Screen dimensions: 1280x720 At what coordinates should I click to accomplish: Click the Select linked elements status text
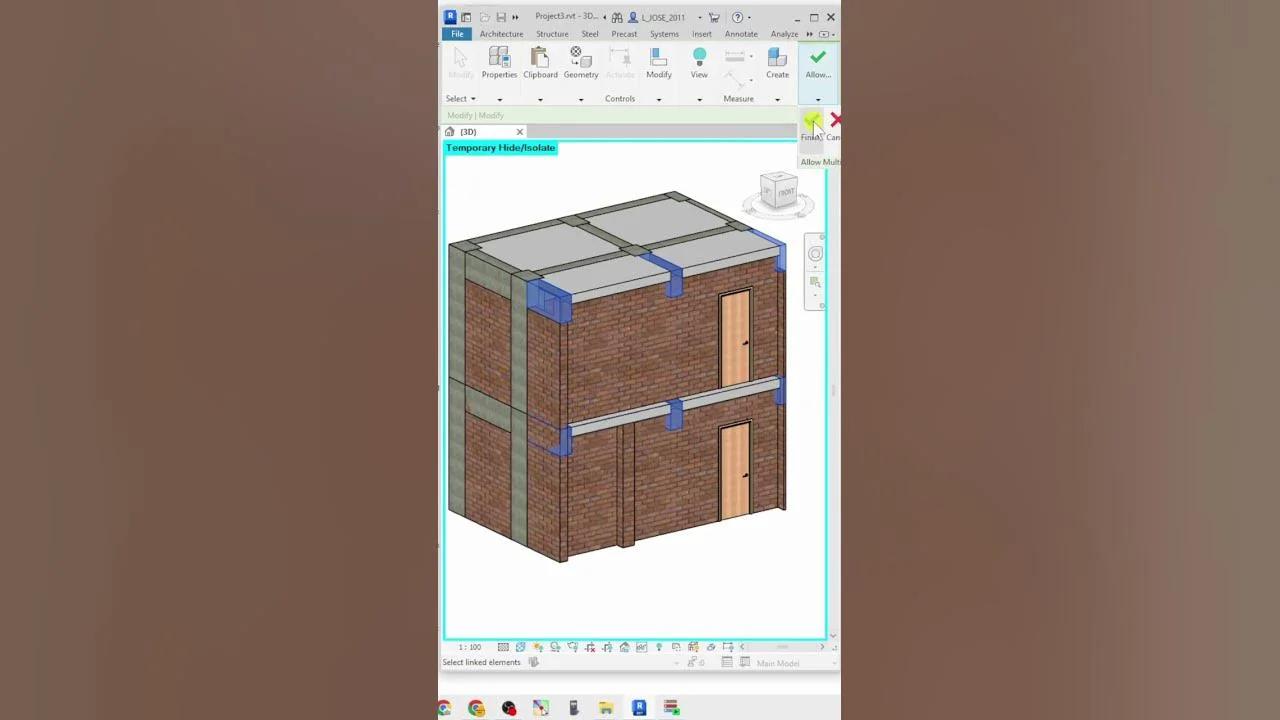pyautogui.click(x=482, y=662)
